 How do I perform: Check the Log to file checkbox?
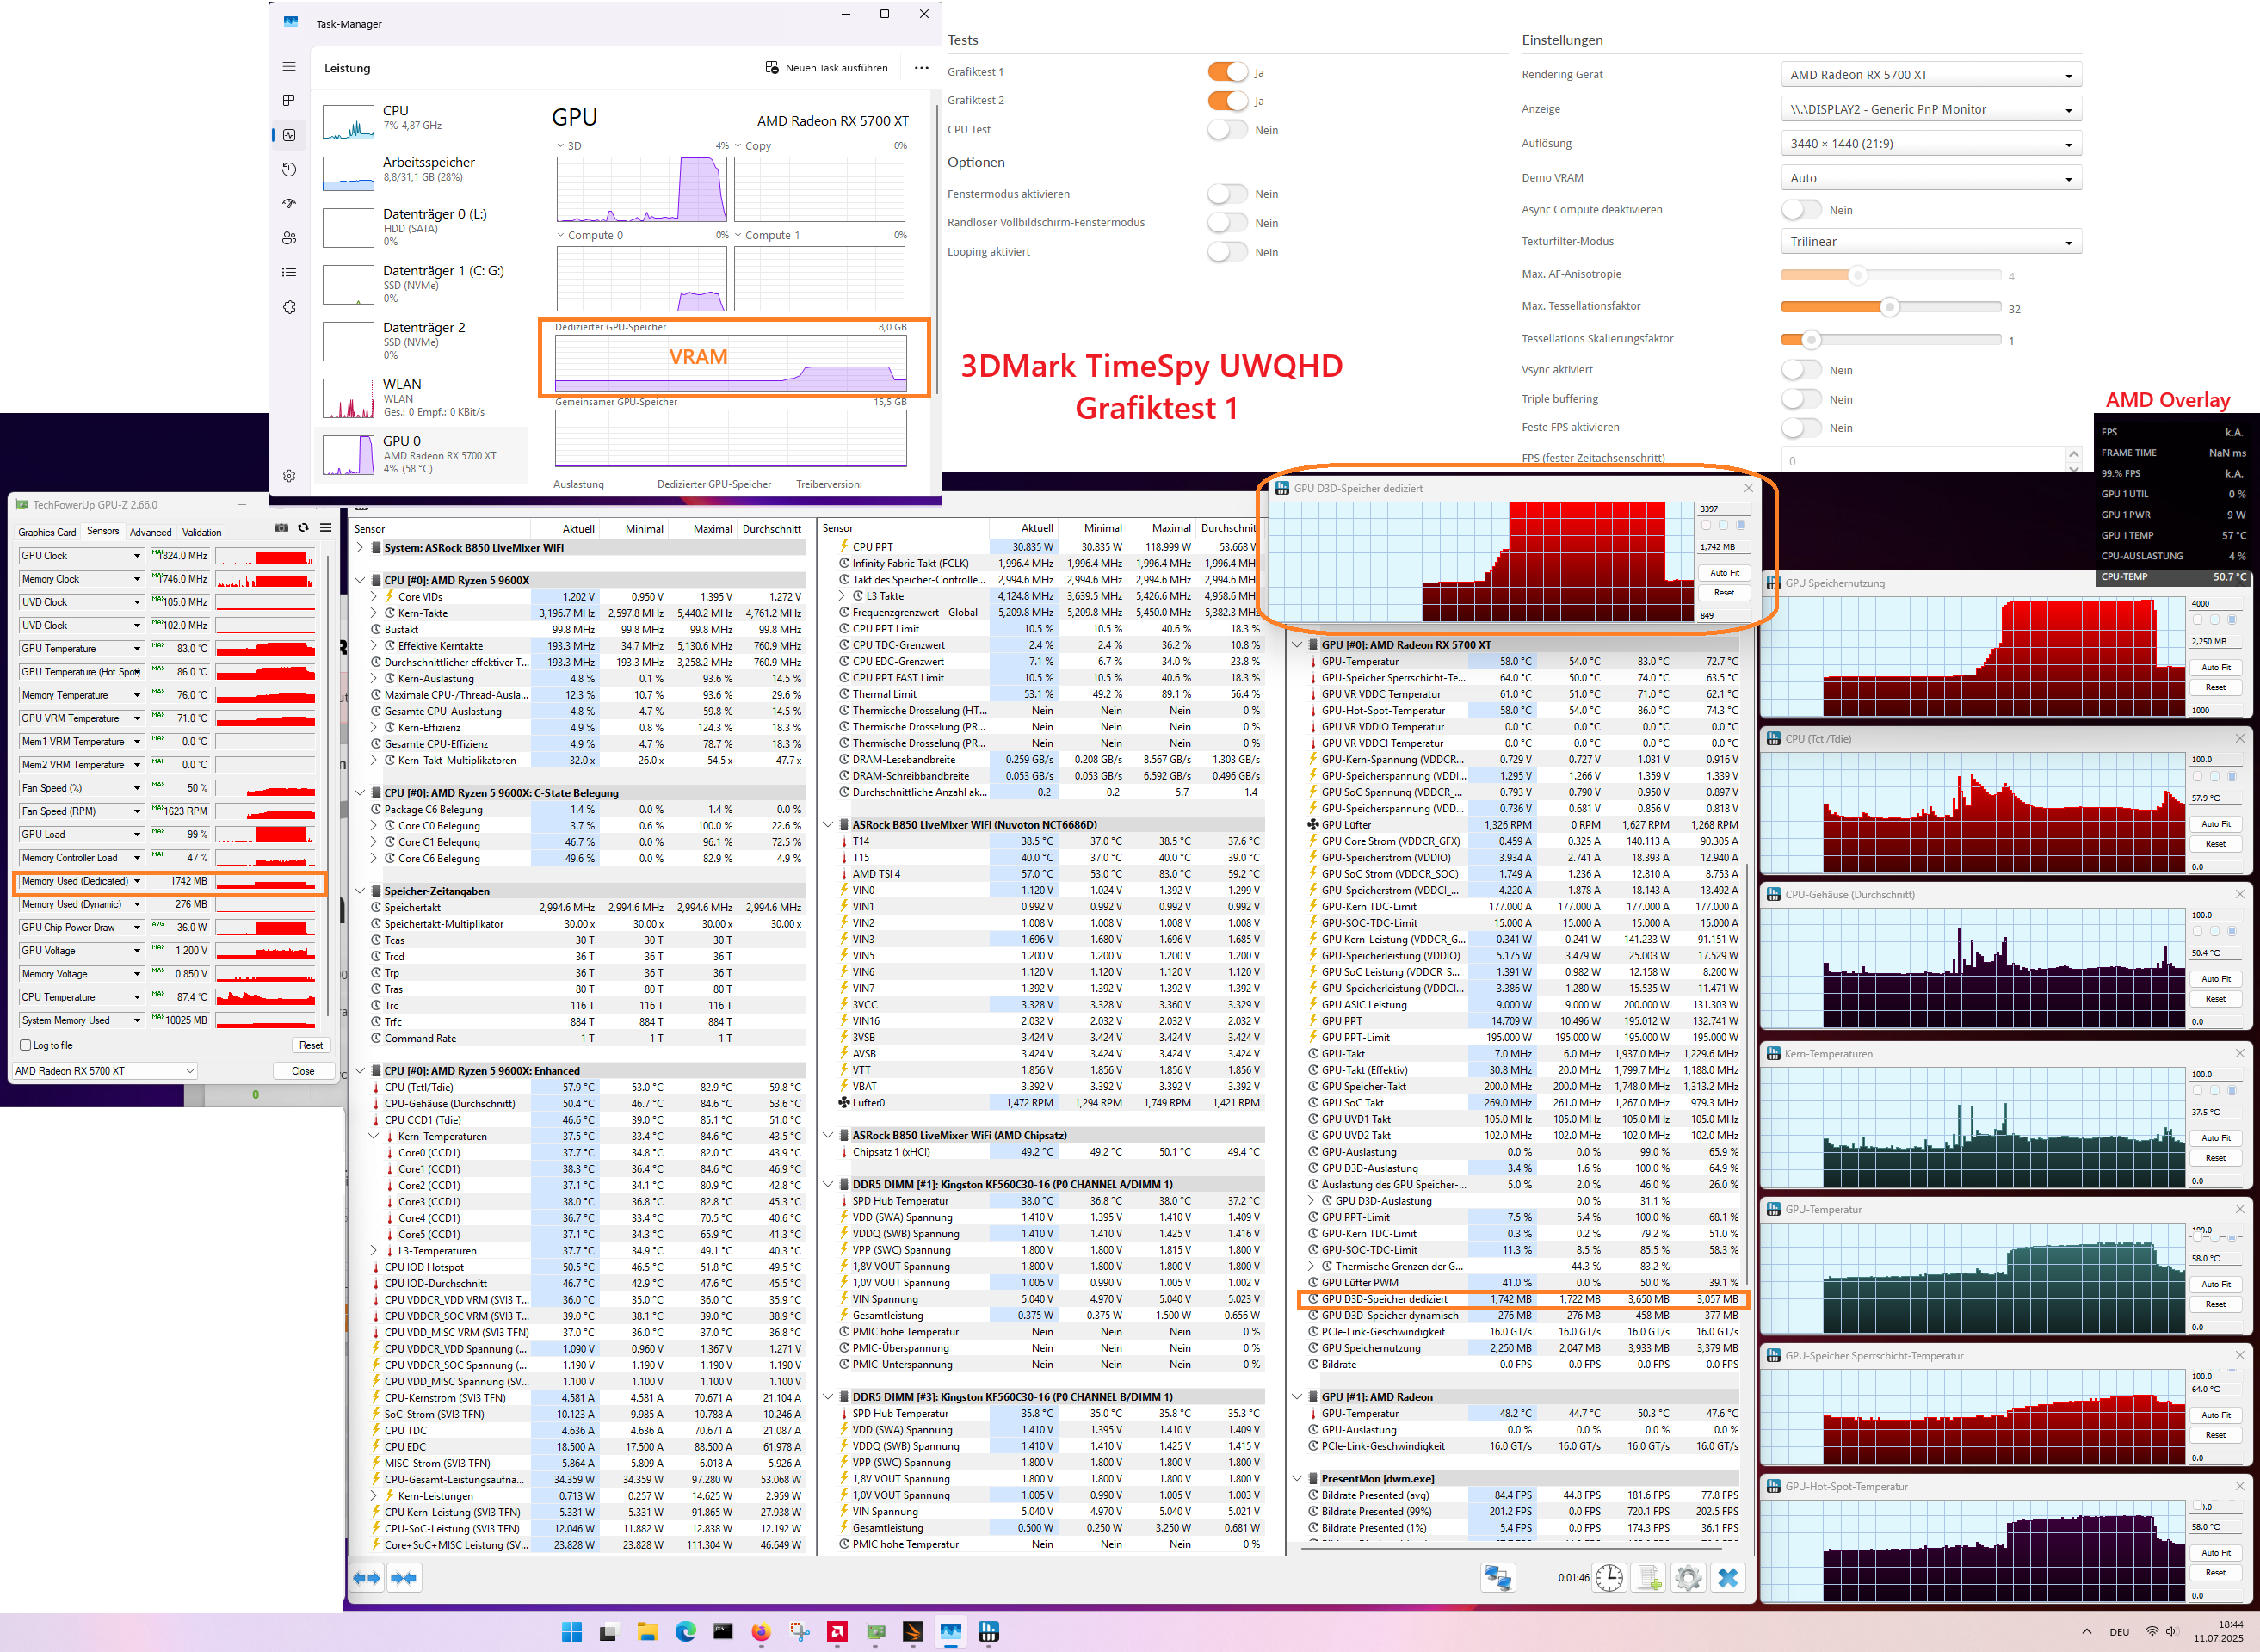26,1045
